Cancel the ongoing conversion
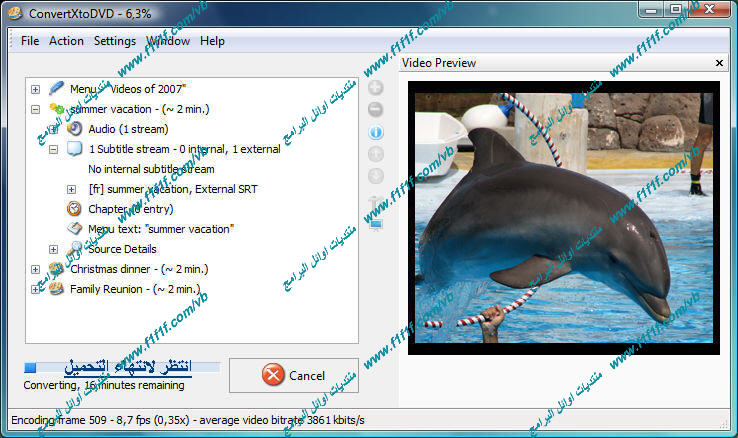 293,376
